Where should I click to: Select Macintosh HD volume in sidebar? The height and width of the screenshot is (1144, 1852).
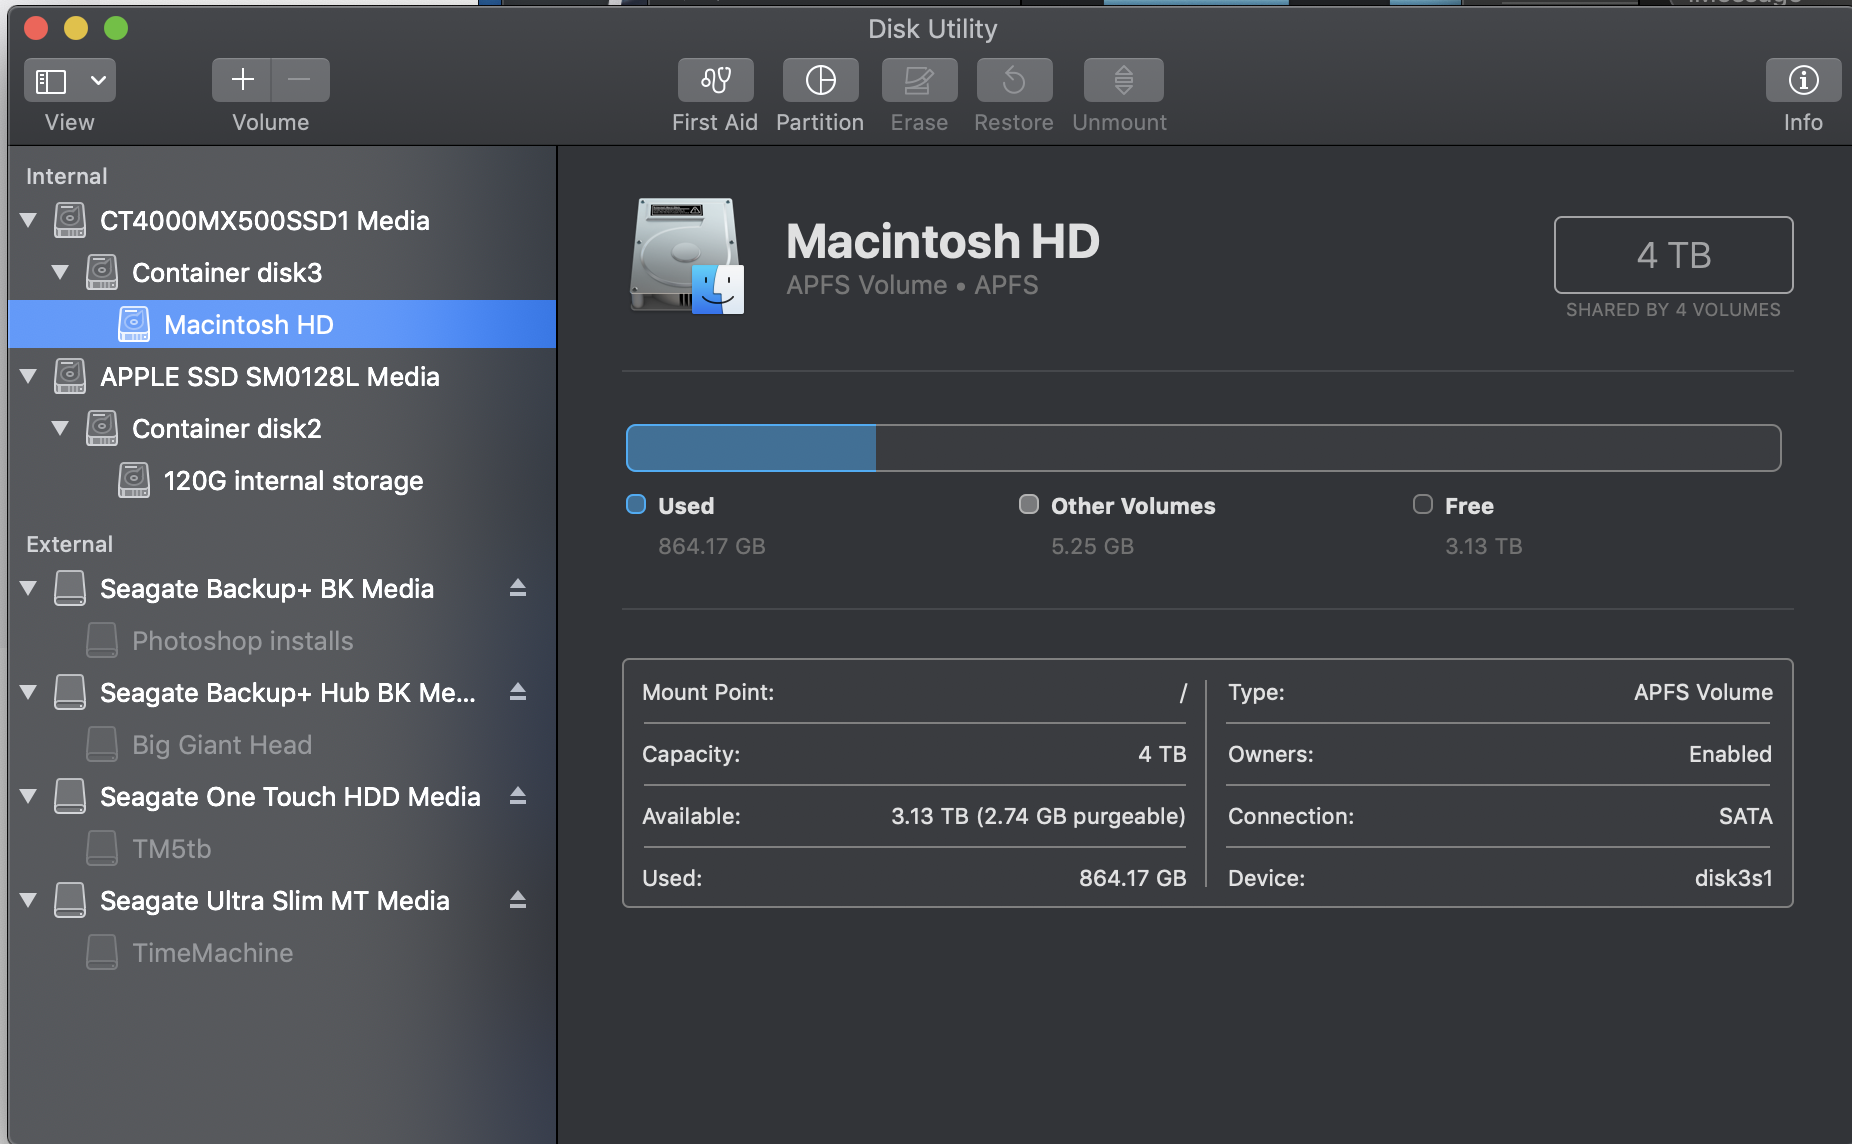282,324
